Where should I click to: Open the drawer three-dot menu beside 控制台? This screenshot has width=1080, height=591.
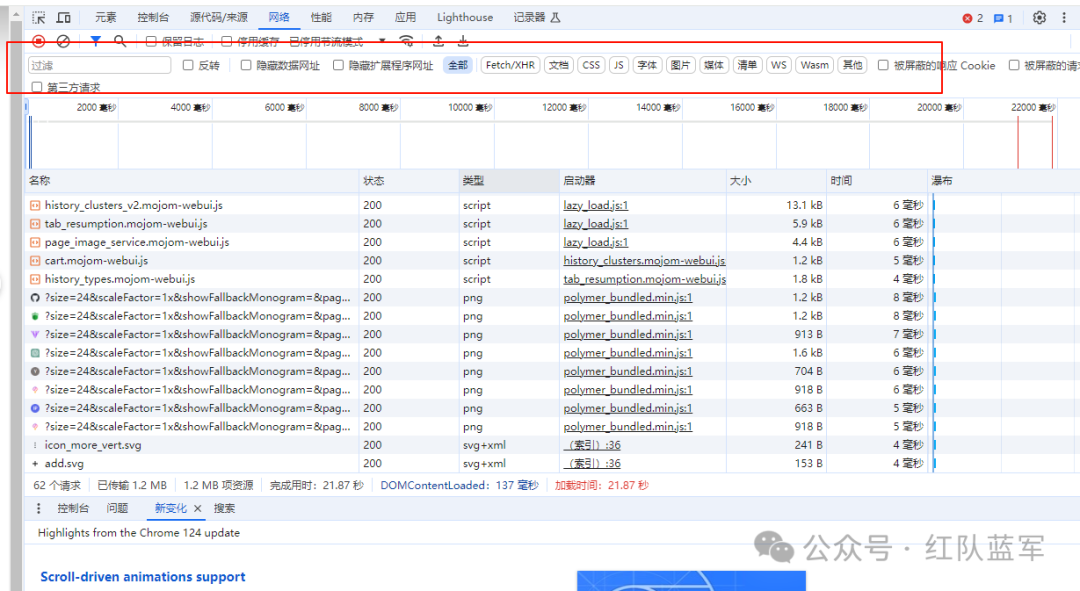coord(39,508)
